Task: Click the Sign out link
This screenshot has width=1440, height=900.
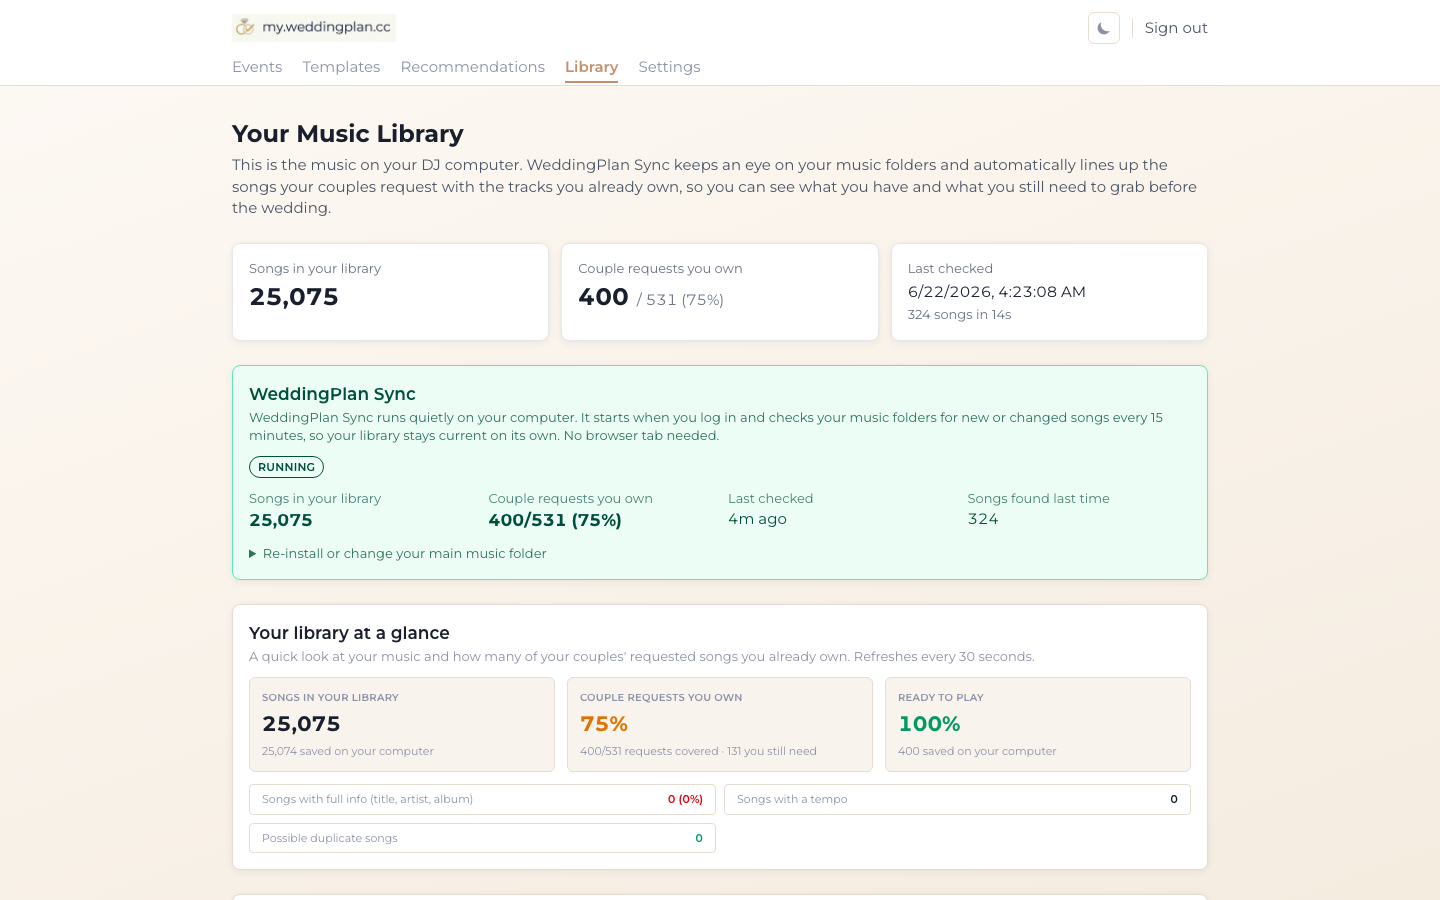Action: click(1176, 28)
